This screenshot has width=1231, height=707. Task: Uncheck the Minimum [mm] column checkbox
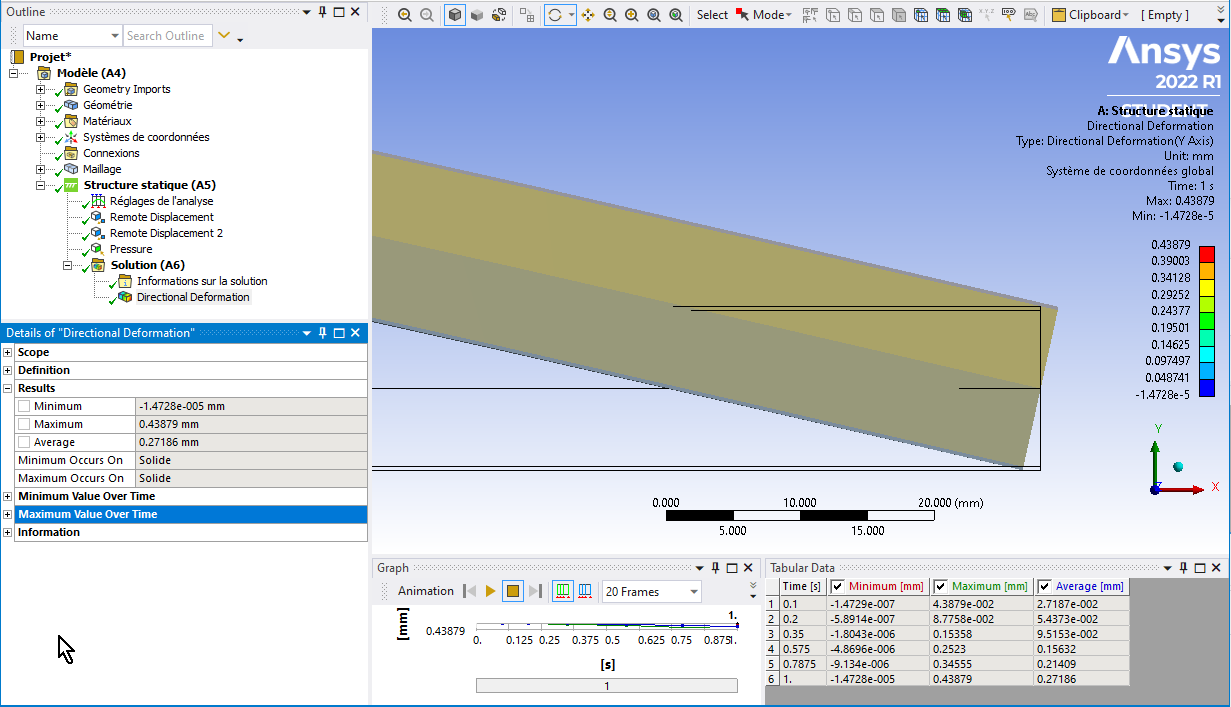pos(838,586)
